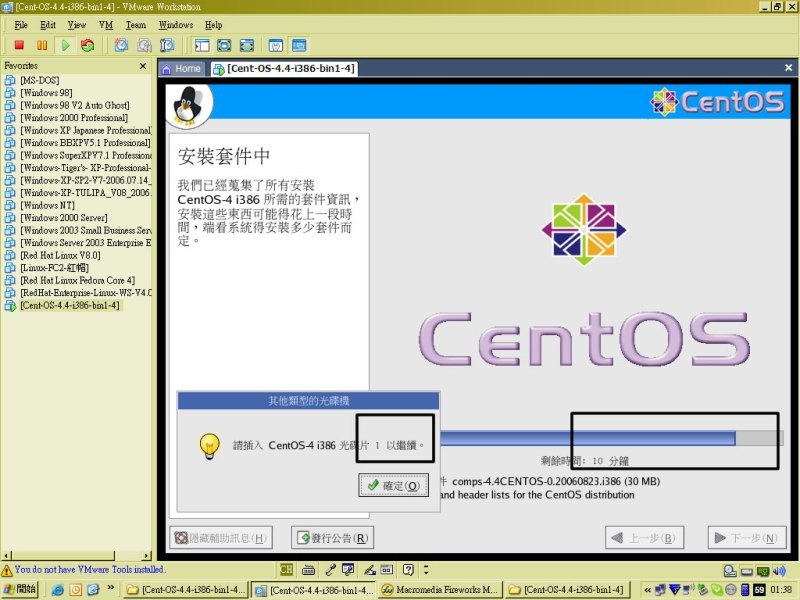Open Internet Explorer from Quick Launch
Screen dimensions: 800x600
coord(58,590)
